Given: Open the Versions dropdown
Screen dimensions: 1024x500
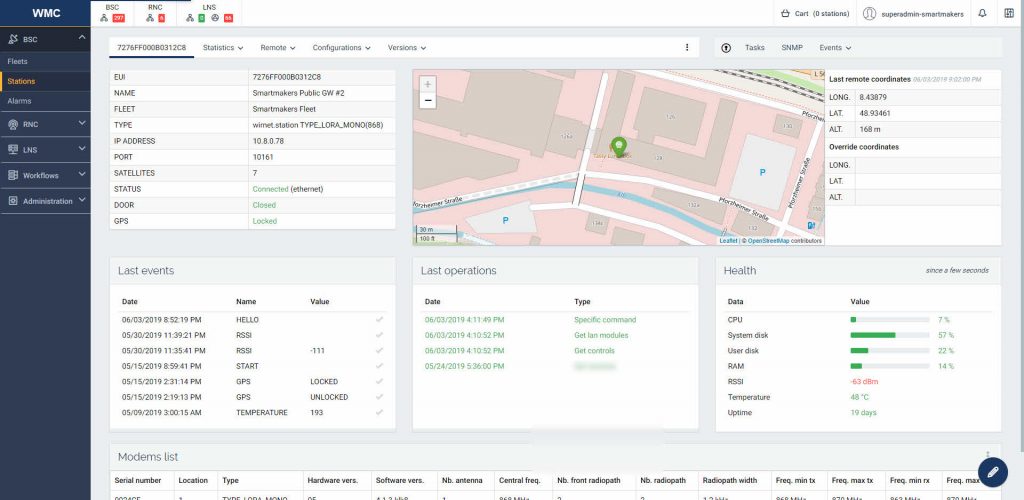Looking at the screenshot, I should (407, 48).
